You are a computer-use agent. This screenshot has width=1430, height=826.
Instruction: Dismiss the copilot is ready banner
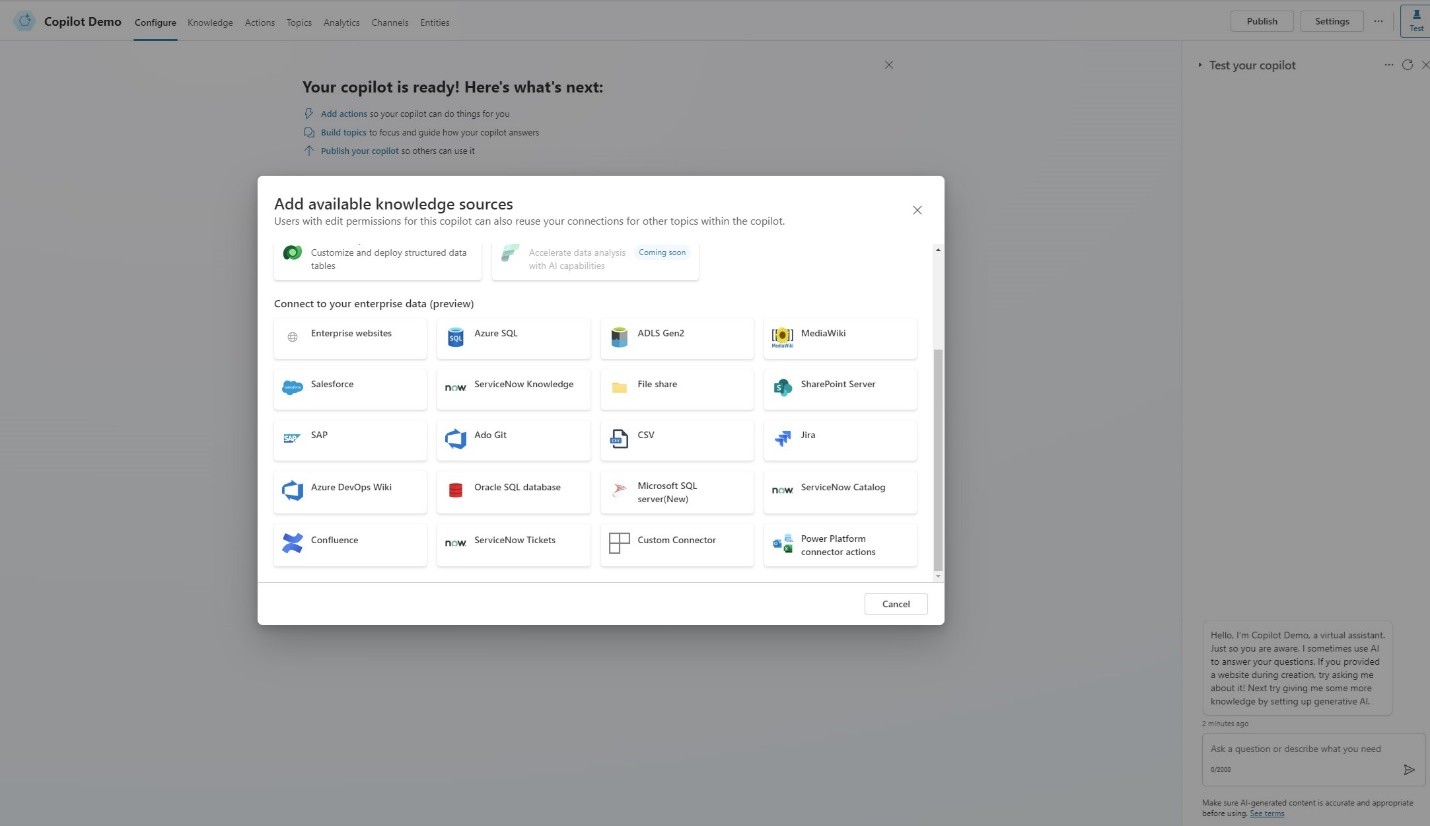[x=889, y=65]
